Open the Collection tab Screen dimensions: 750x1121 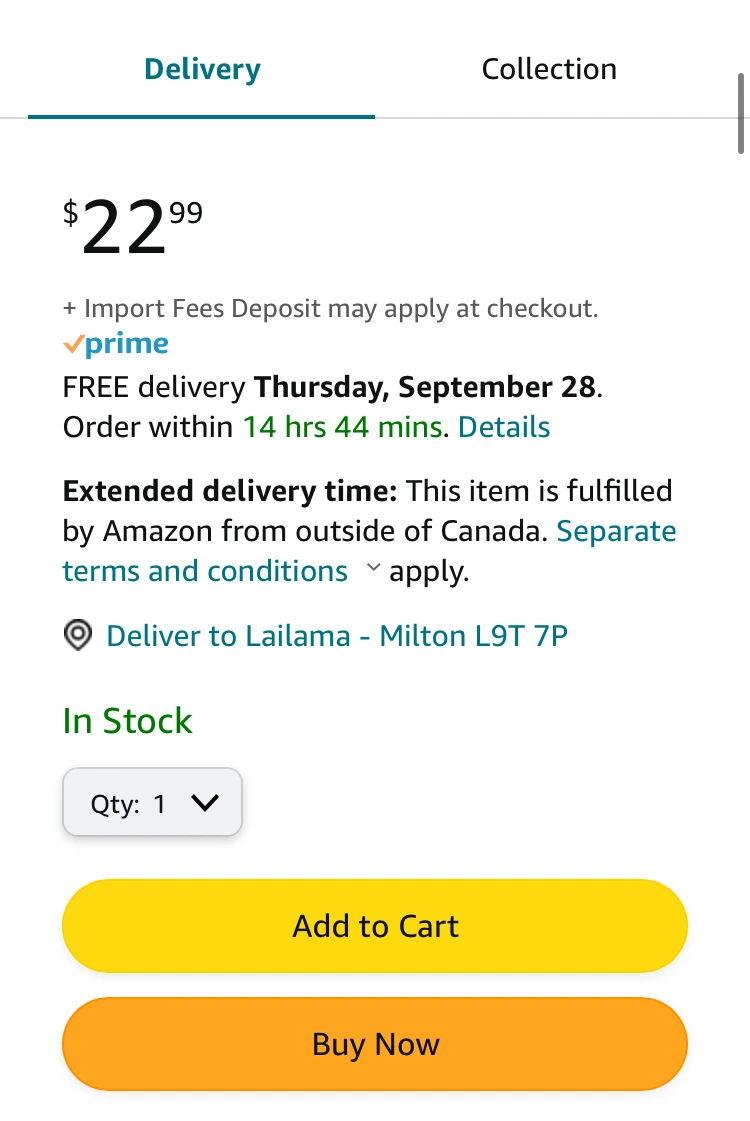pyautogui.click(x=549, y=70)
